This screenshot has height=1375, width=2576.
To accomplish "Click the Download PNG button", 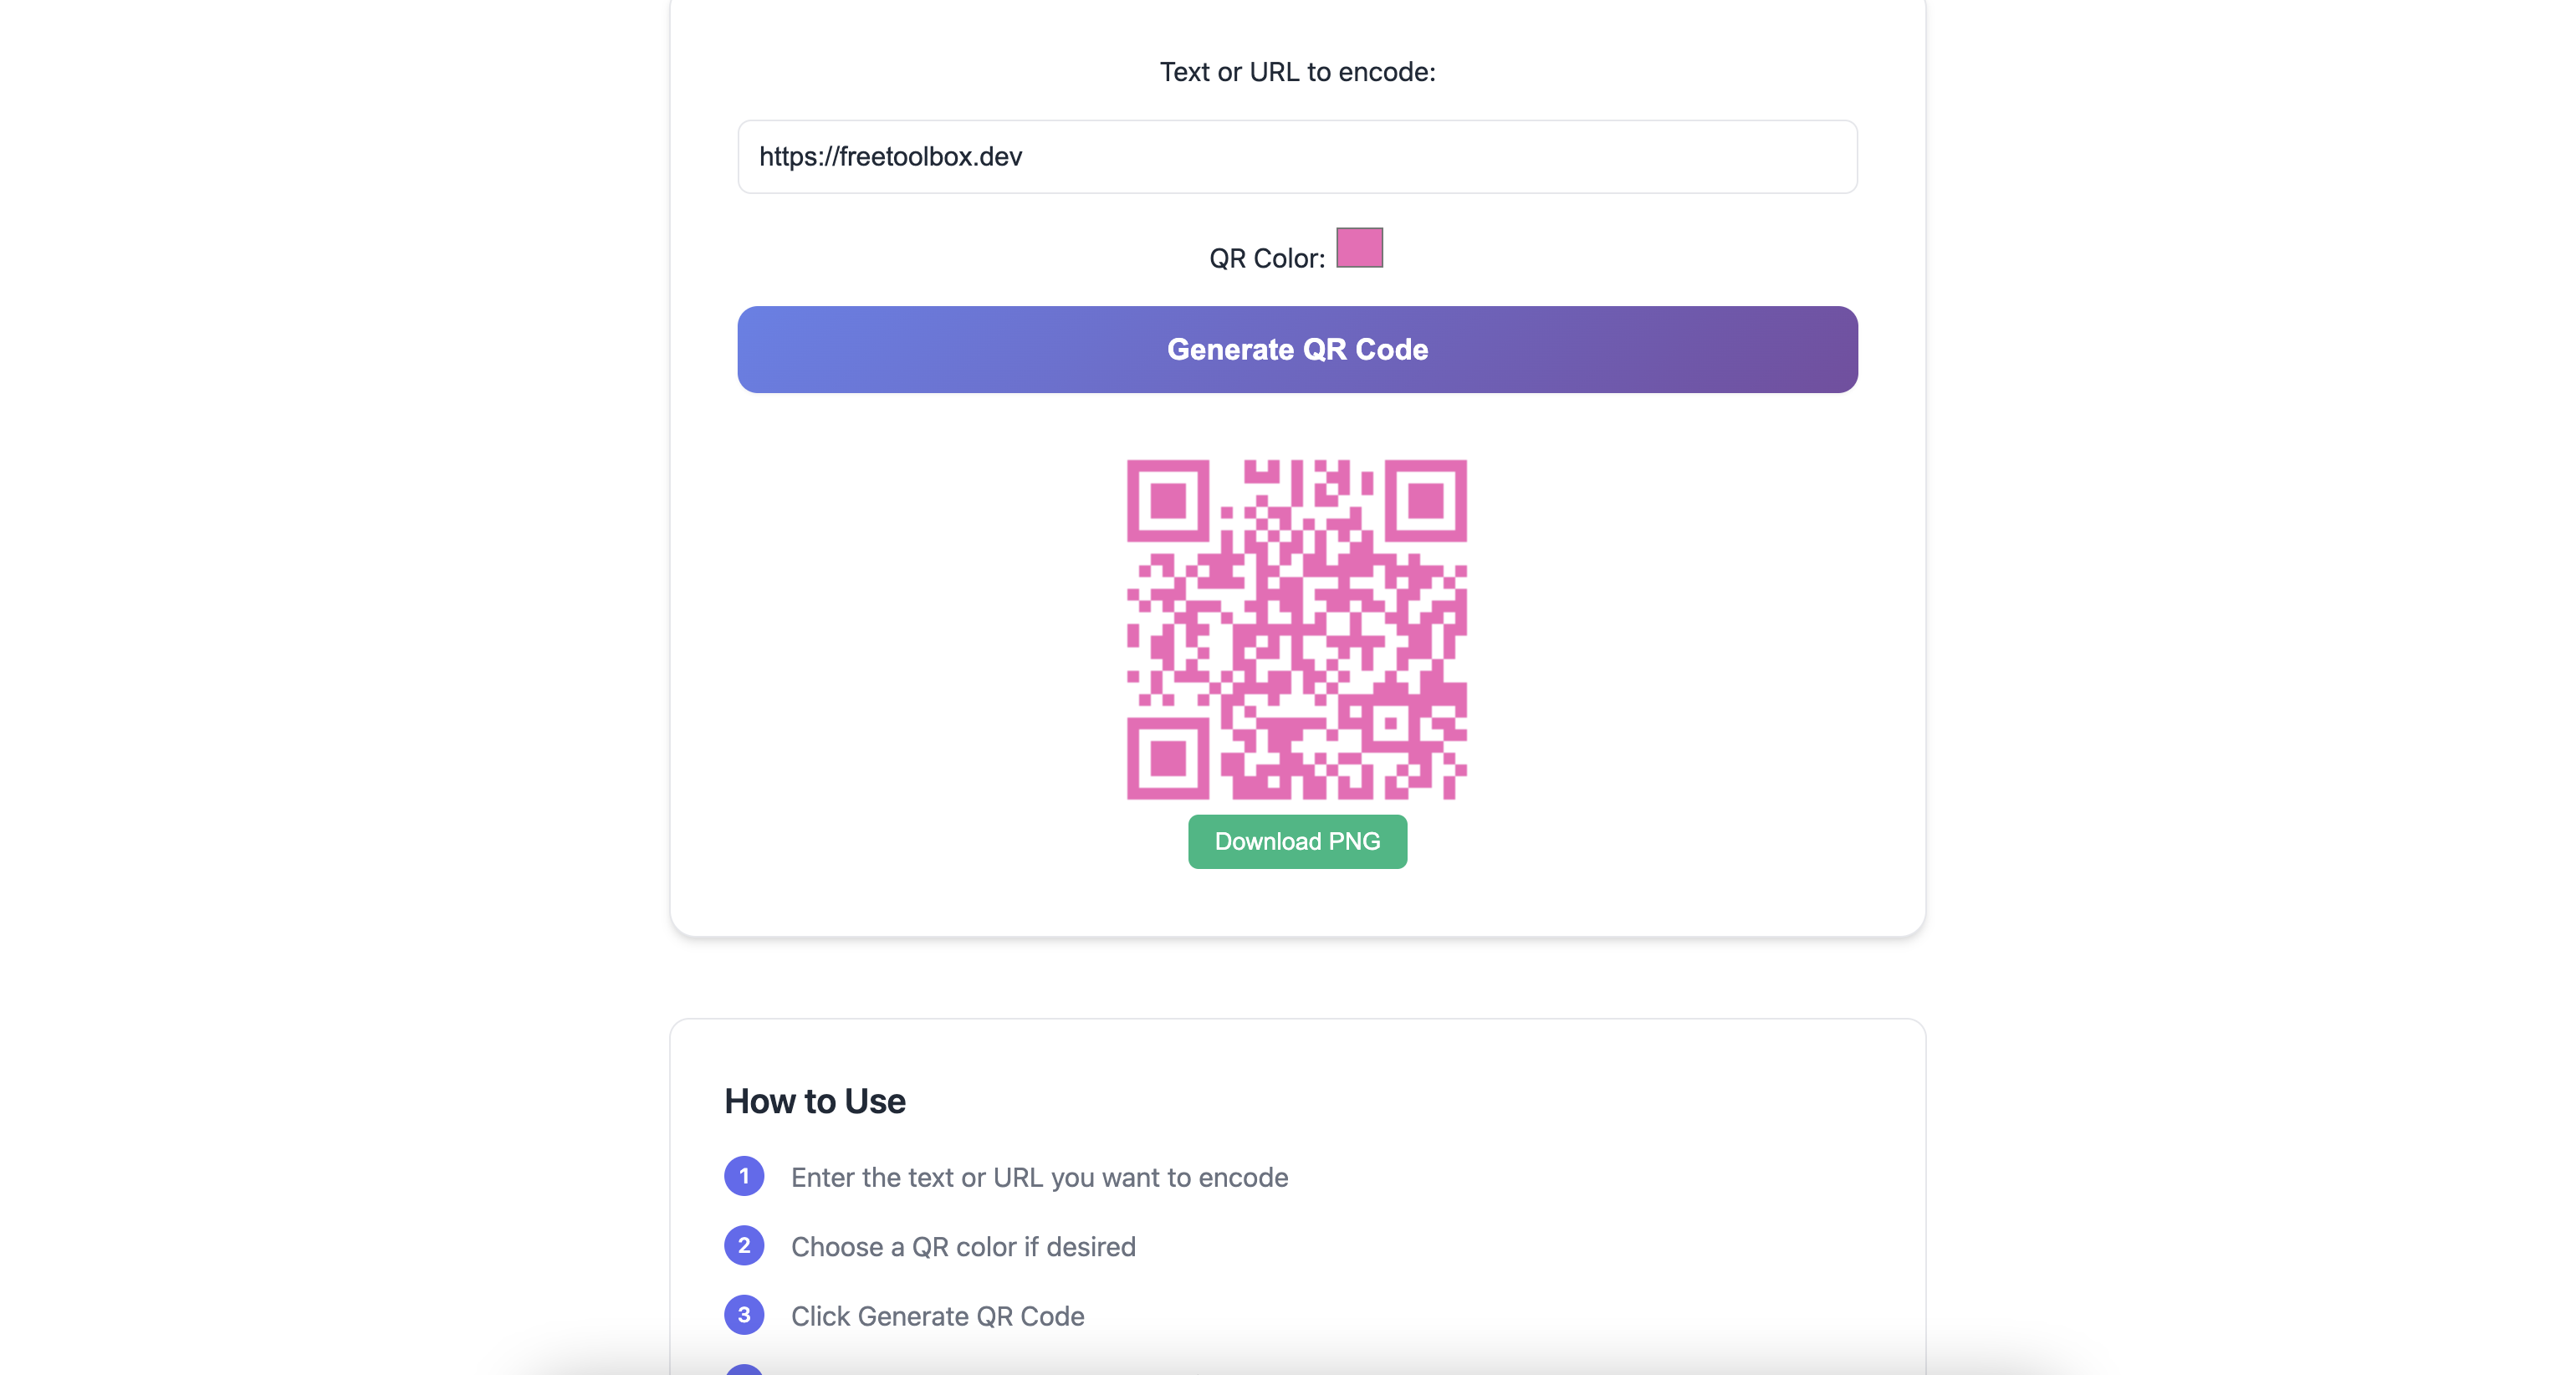I will (x=1297, y=841).
